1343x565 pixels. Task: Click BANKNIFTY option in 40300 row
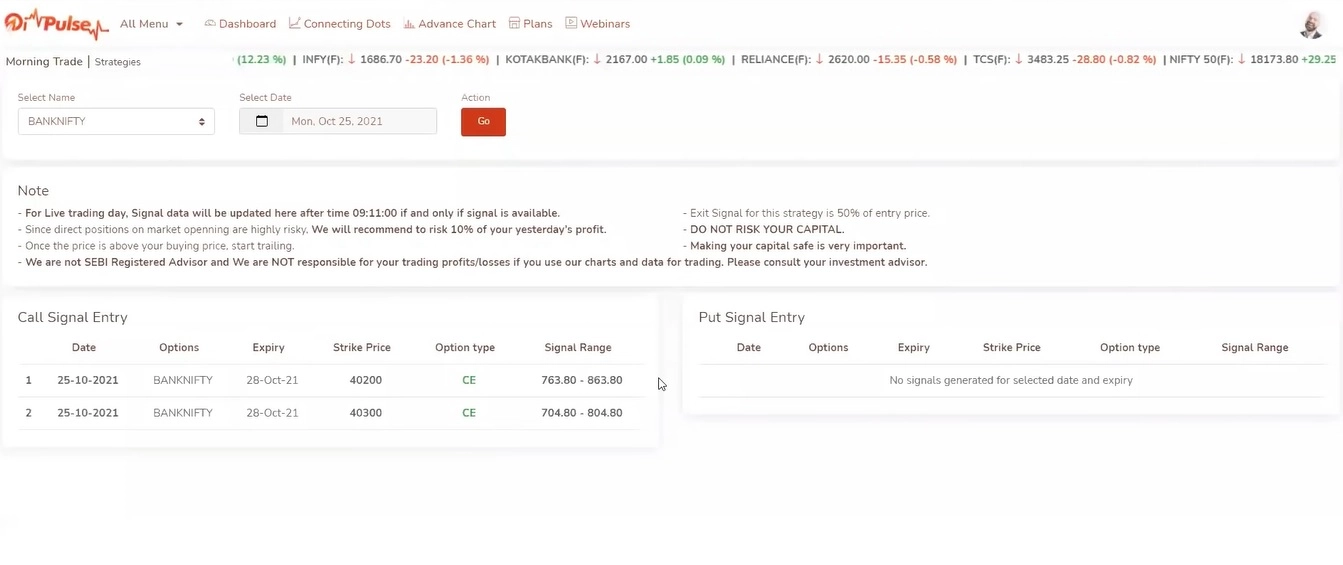[x=183, y=413]
